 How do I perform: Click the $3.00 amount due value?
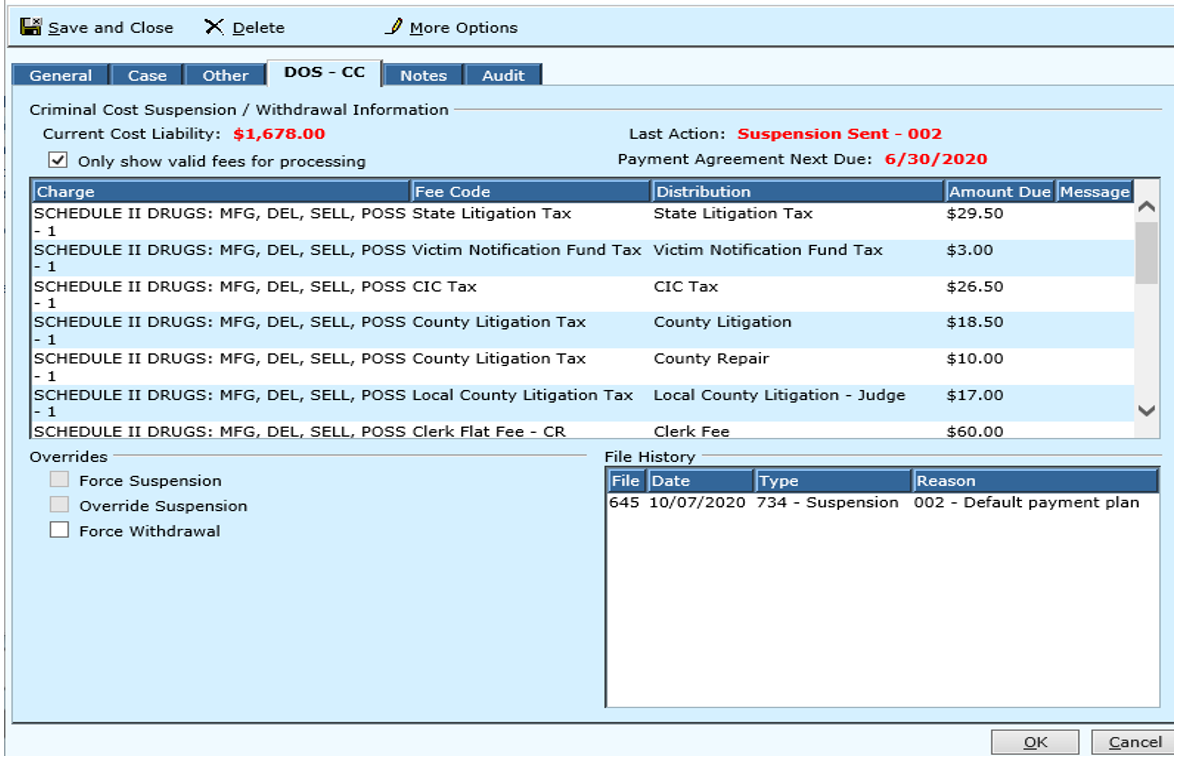point(970,250)
